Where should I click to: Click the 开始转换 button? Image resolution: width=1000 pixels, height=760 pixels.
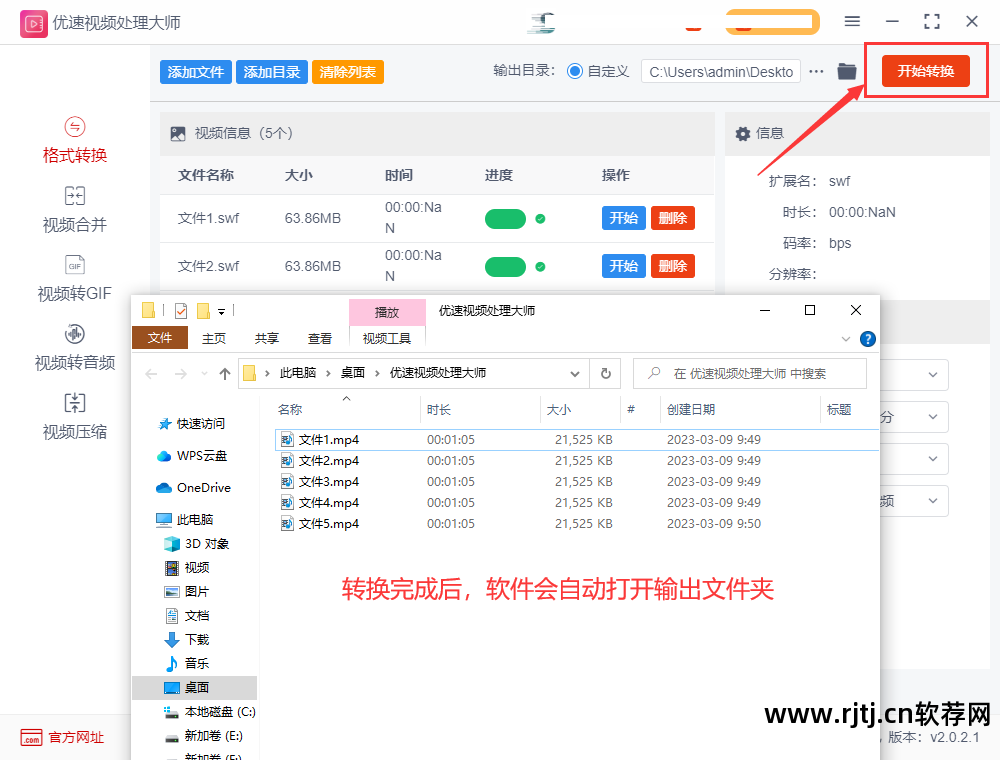pos(925,71)
